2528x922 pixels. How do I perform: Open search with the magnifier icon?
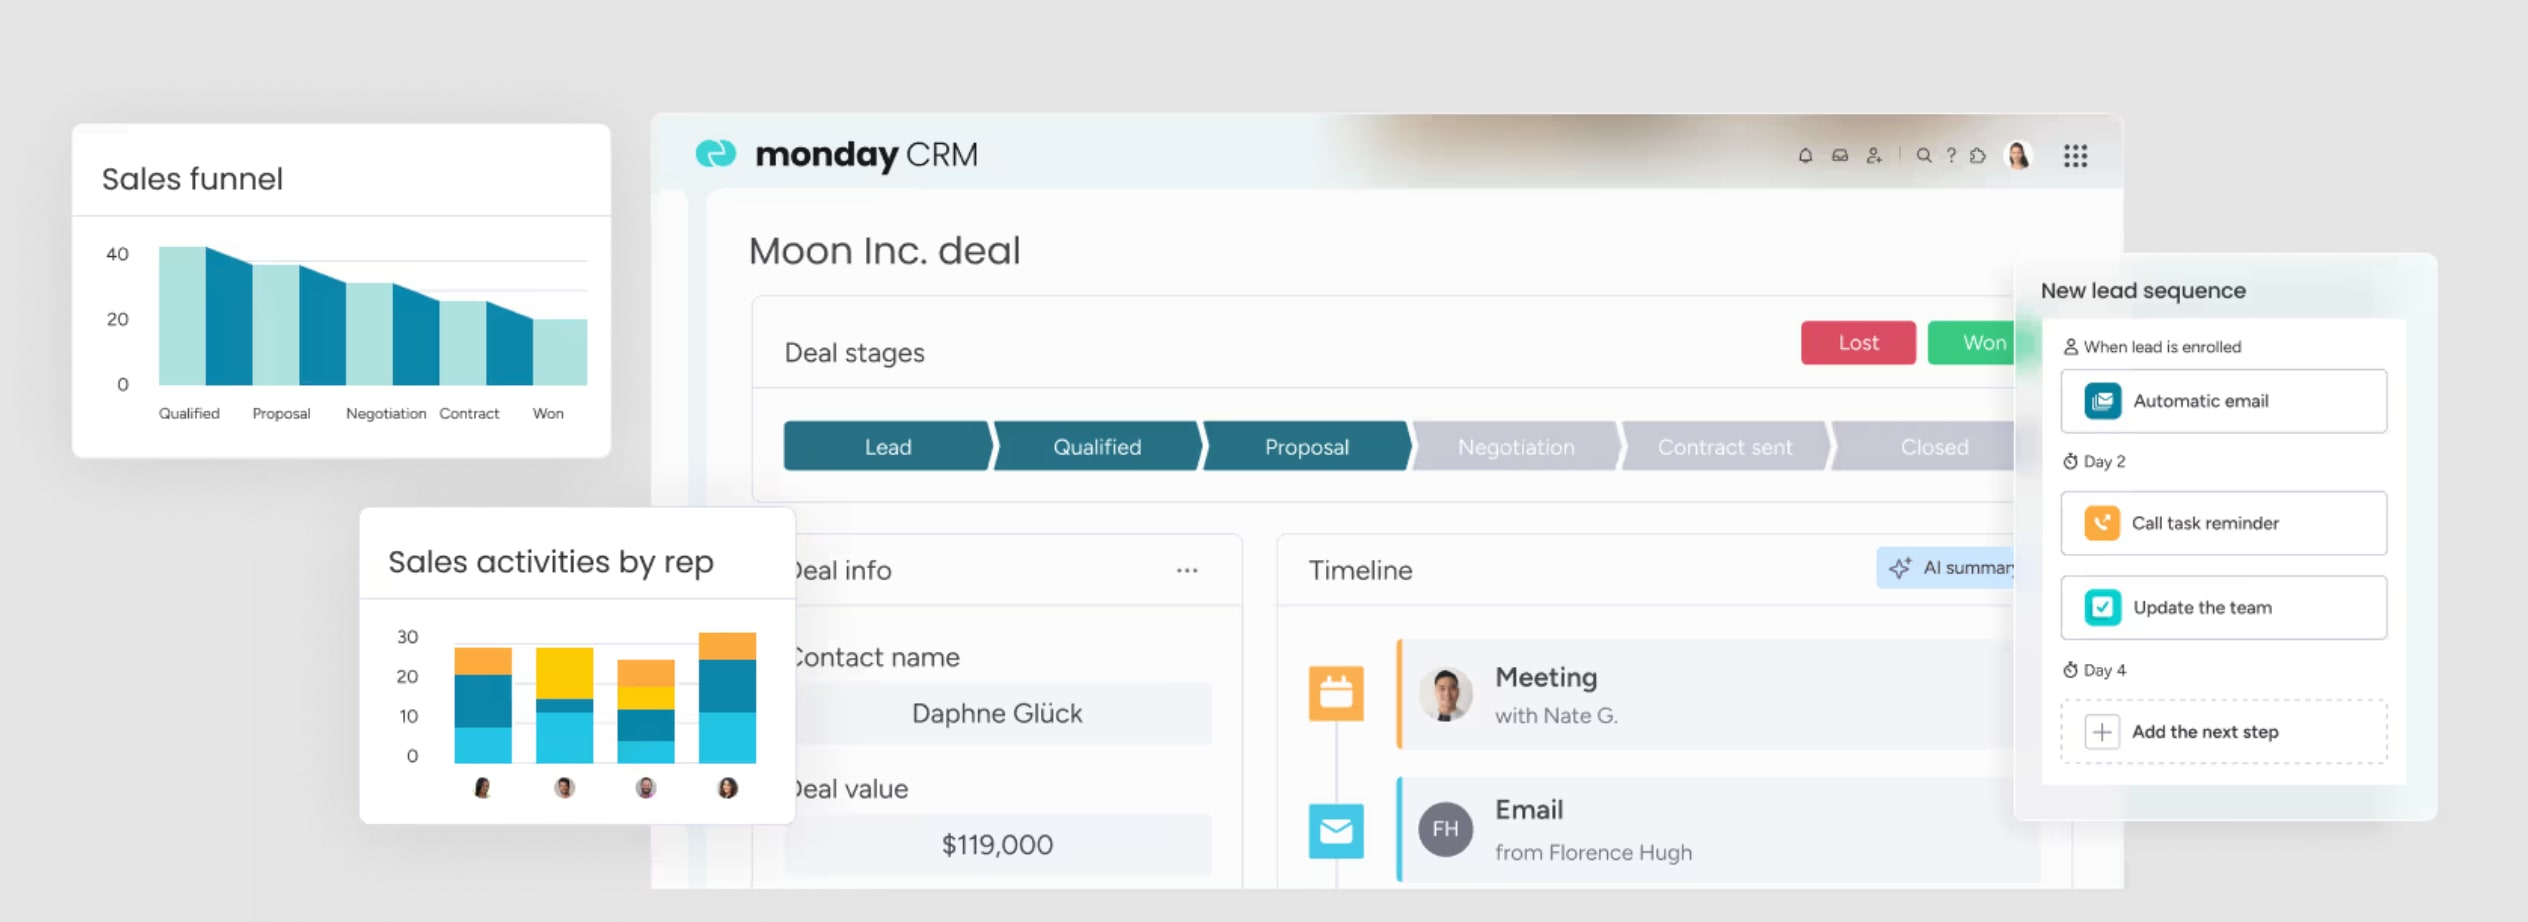(1923, 156)
